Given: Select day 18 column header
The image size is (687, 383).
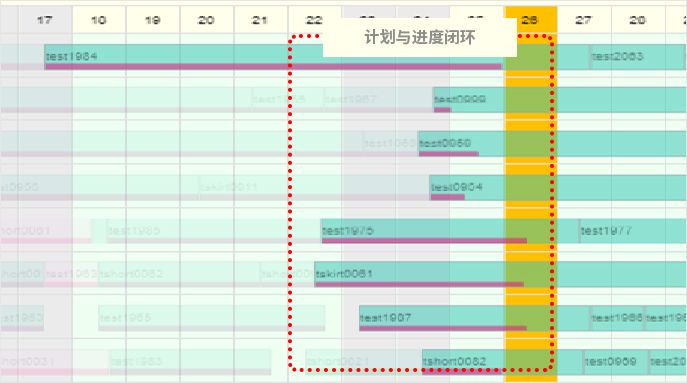Looking at the screenshot, I should [x=99, y=20].
